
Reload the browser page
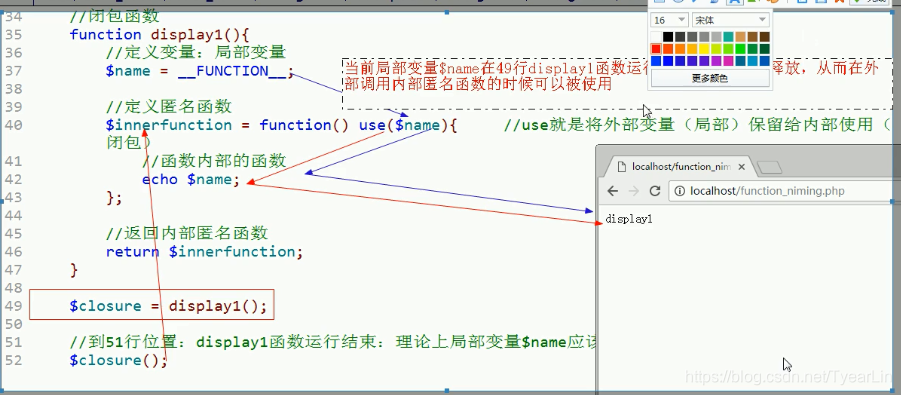point(654,191)
